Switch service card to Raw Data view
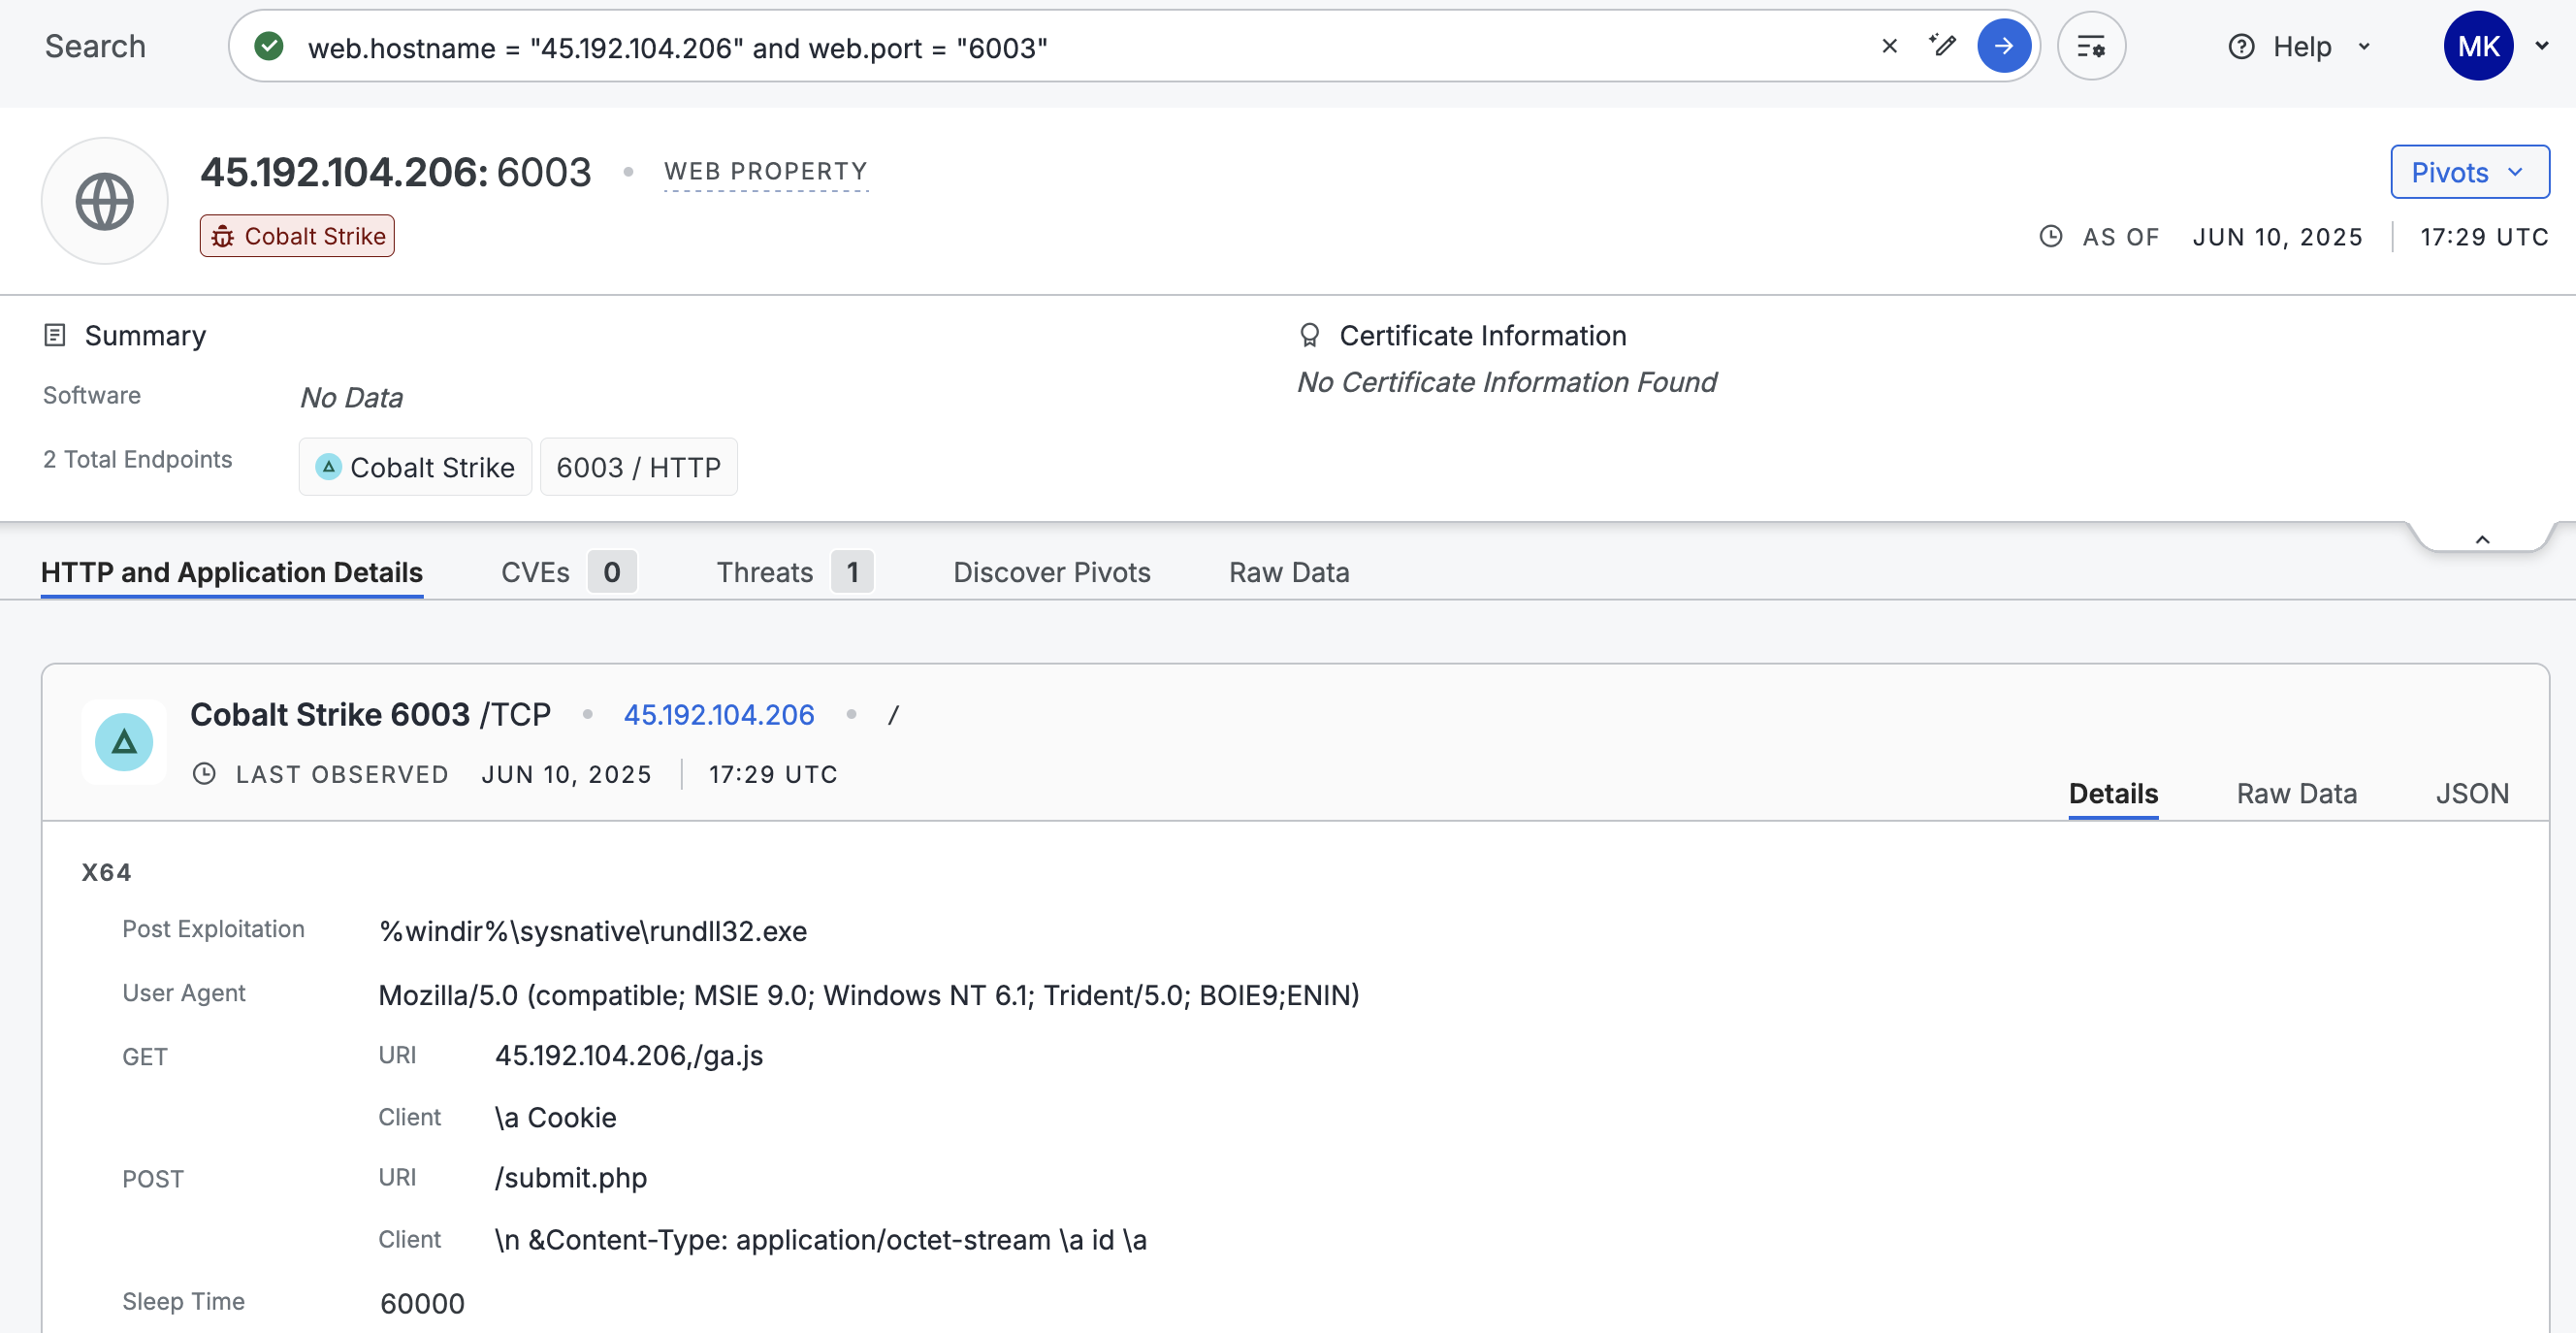Screen dimensions: 2576x1333 pos(2296,793)
